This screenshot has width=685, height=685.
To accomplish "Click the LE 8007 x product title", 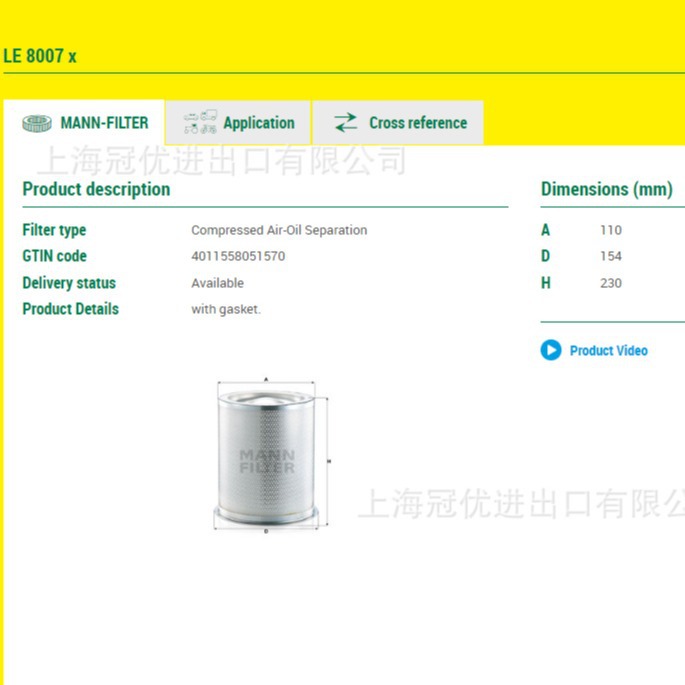I will tap(40, 56).
